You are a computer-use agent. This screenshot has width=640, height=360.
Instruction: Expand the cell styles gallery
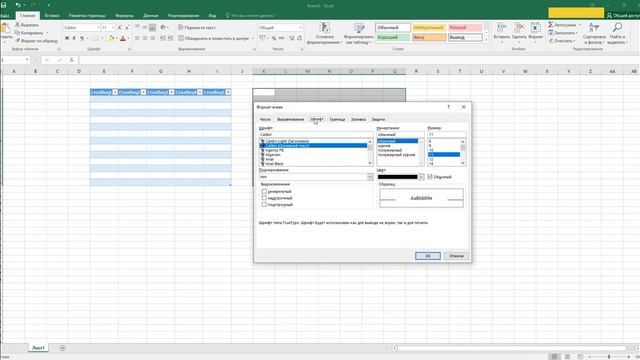click(486, 40)
